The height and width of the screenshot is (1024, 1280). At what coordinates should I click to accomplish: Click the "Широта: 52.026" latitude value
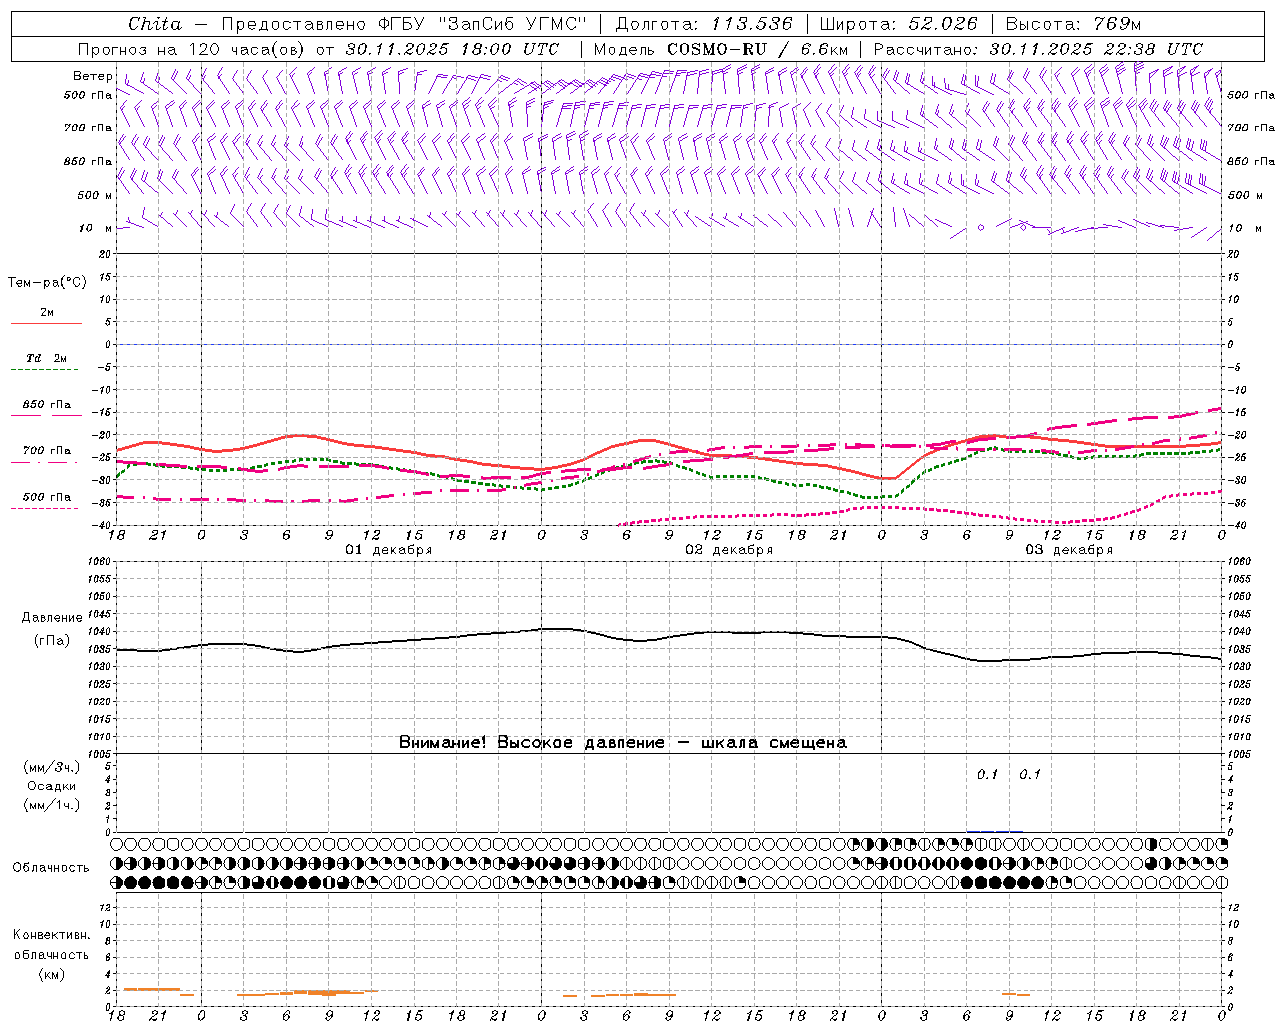click(898, 24)
